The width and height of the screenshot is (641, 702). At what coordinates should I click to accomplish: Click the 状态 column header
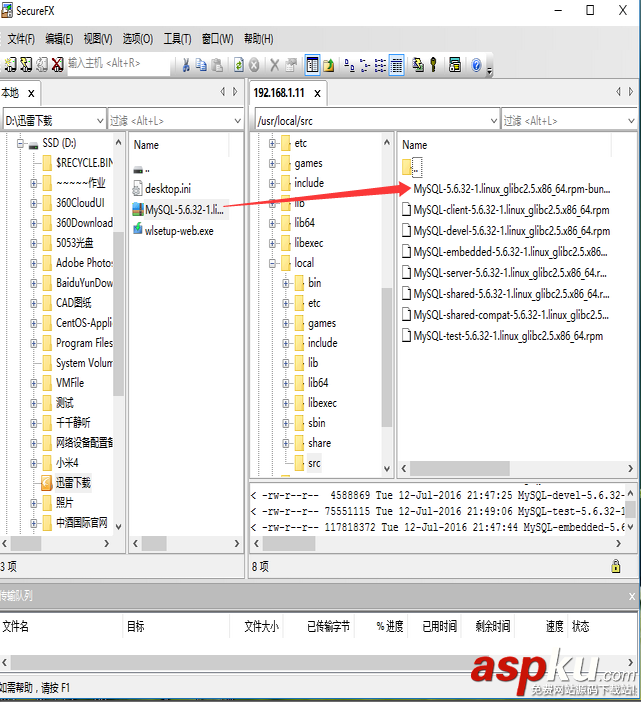[x=581, y=626]
